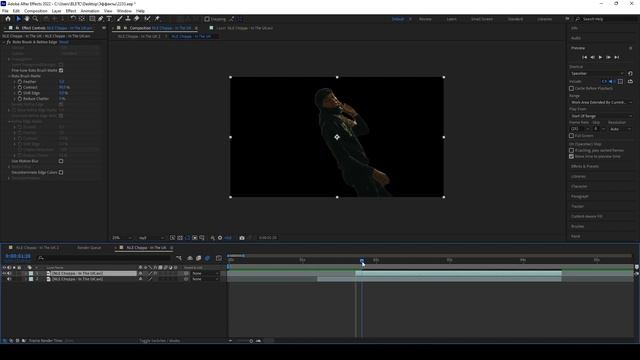The height and width of the screenshot is (360, 640).
Task: Select the Rectangle shape tool
Action: 92,19
